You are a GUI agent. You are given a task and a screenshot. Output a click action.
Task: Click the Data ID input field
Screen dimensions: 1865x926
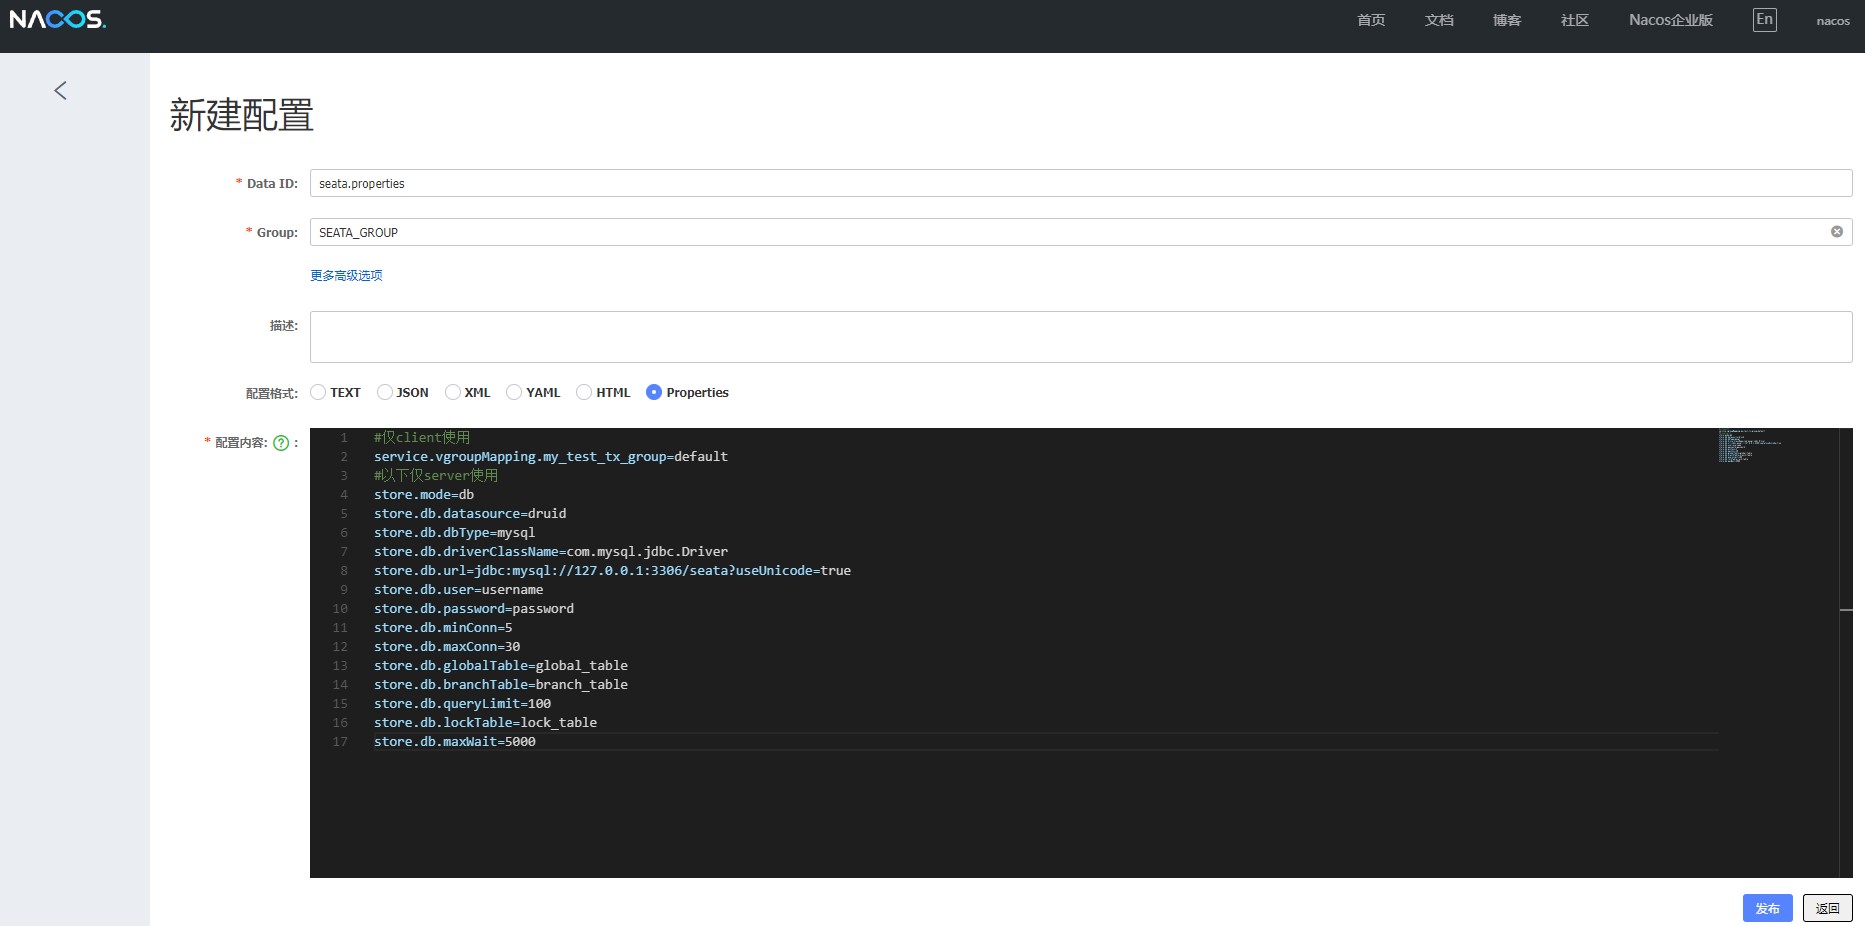click(x=1080, y=184)
